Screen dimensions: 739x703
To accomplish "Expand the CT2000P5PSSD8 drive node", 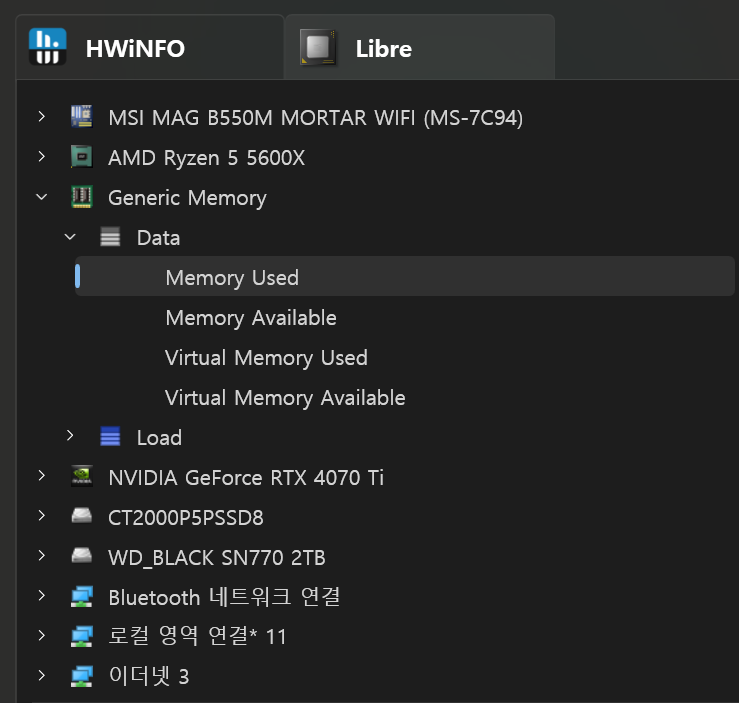I will click(x=42, y=515).
